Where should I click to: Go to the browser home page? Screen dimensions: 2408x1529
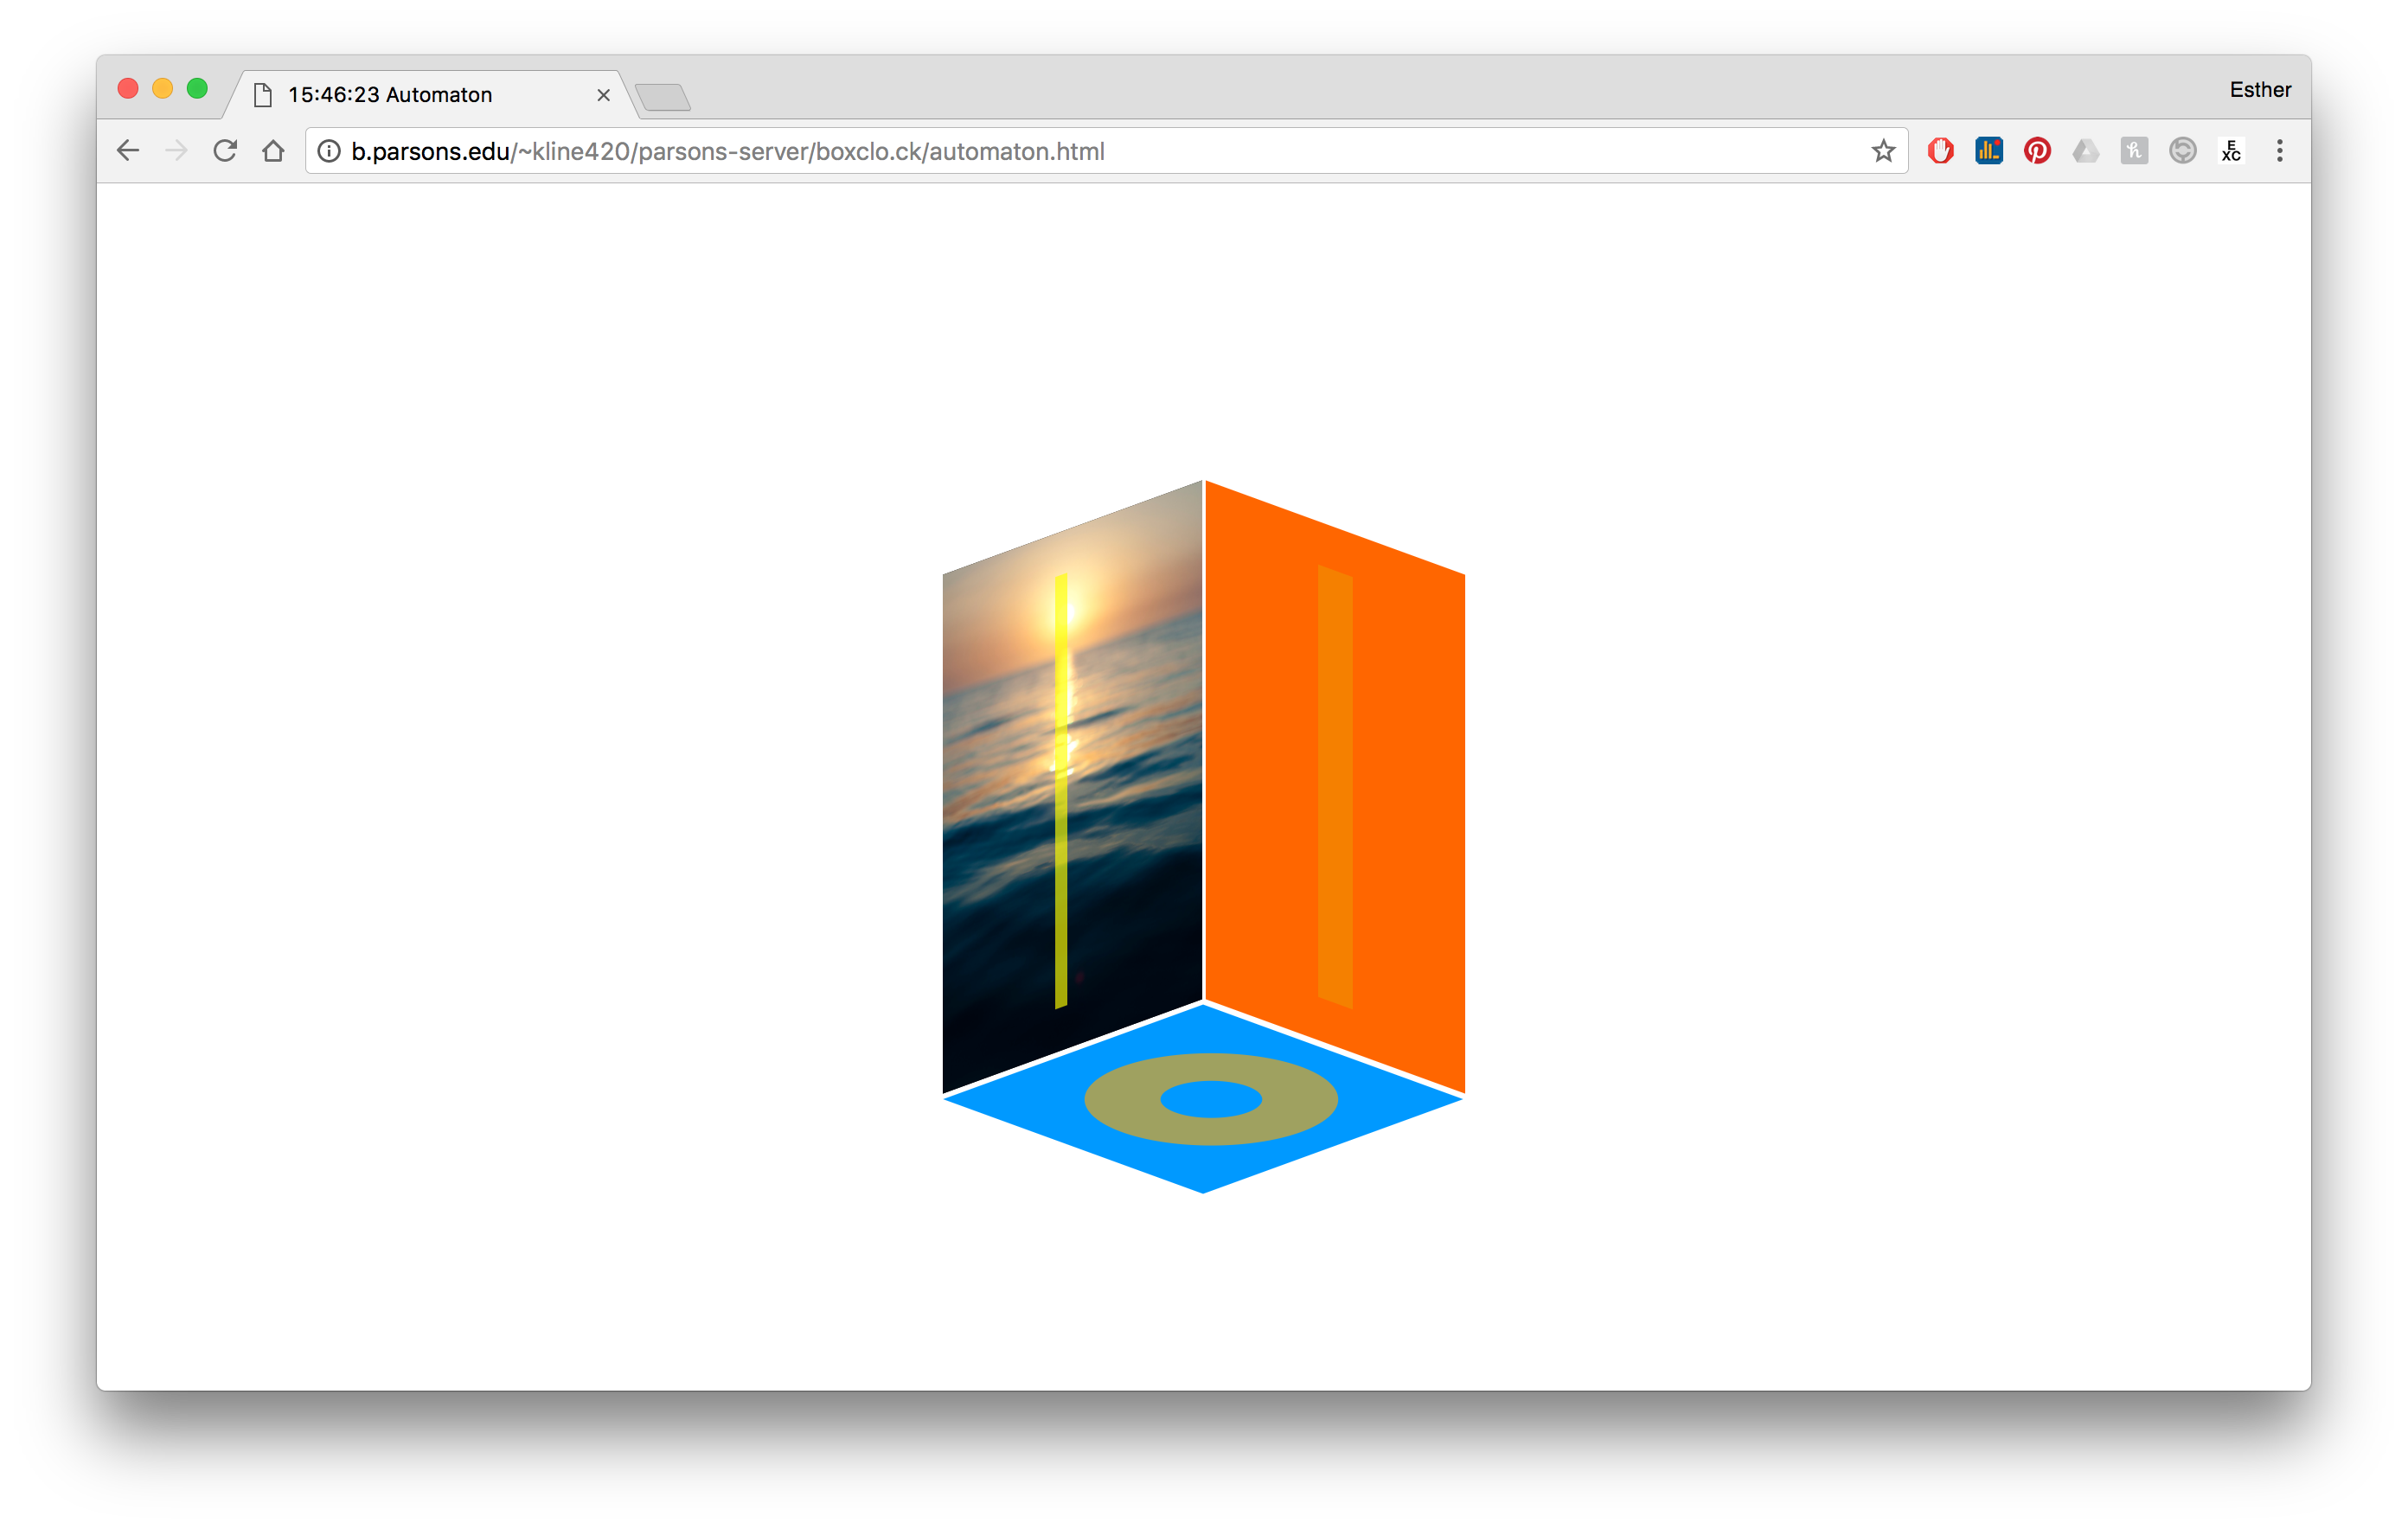[x=273, y=151]
